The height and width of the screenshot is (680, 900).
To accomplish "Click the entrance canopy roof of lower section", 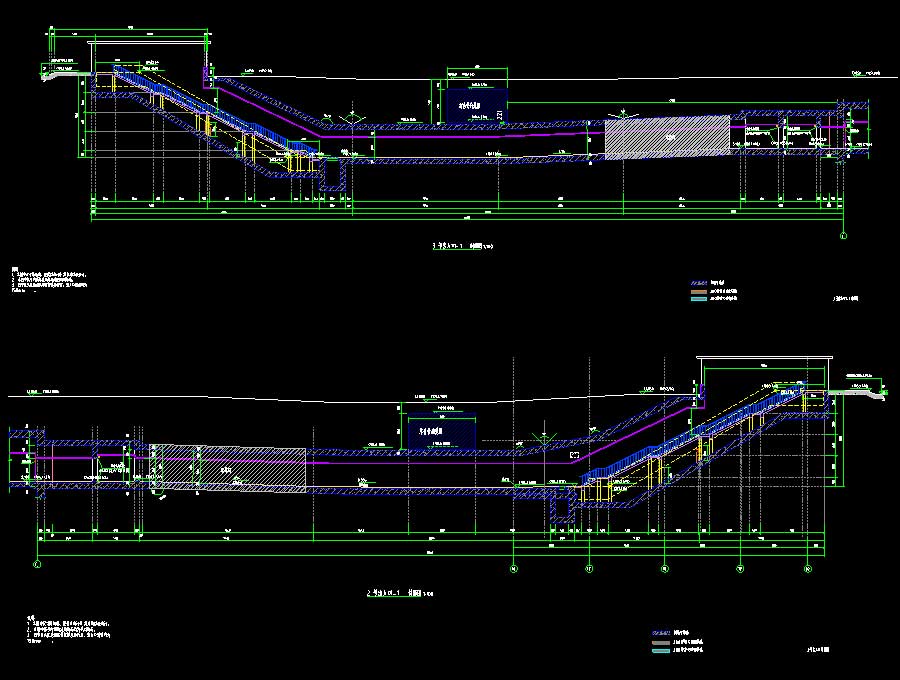I will tap(764, 358).
